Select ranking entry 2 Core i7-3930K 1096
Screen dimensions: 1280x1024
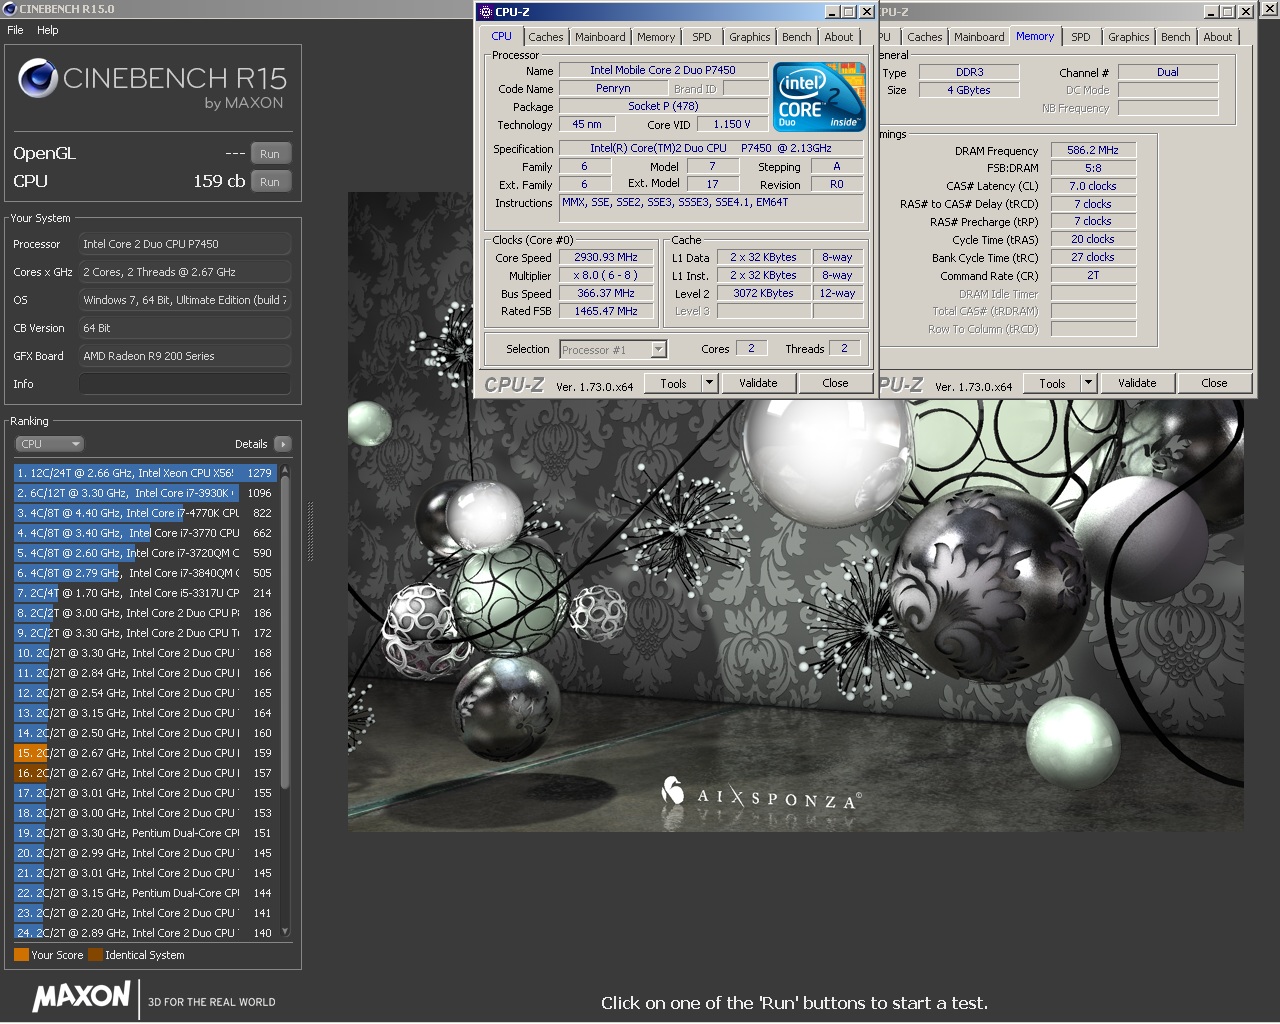tap(145, 493)
